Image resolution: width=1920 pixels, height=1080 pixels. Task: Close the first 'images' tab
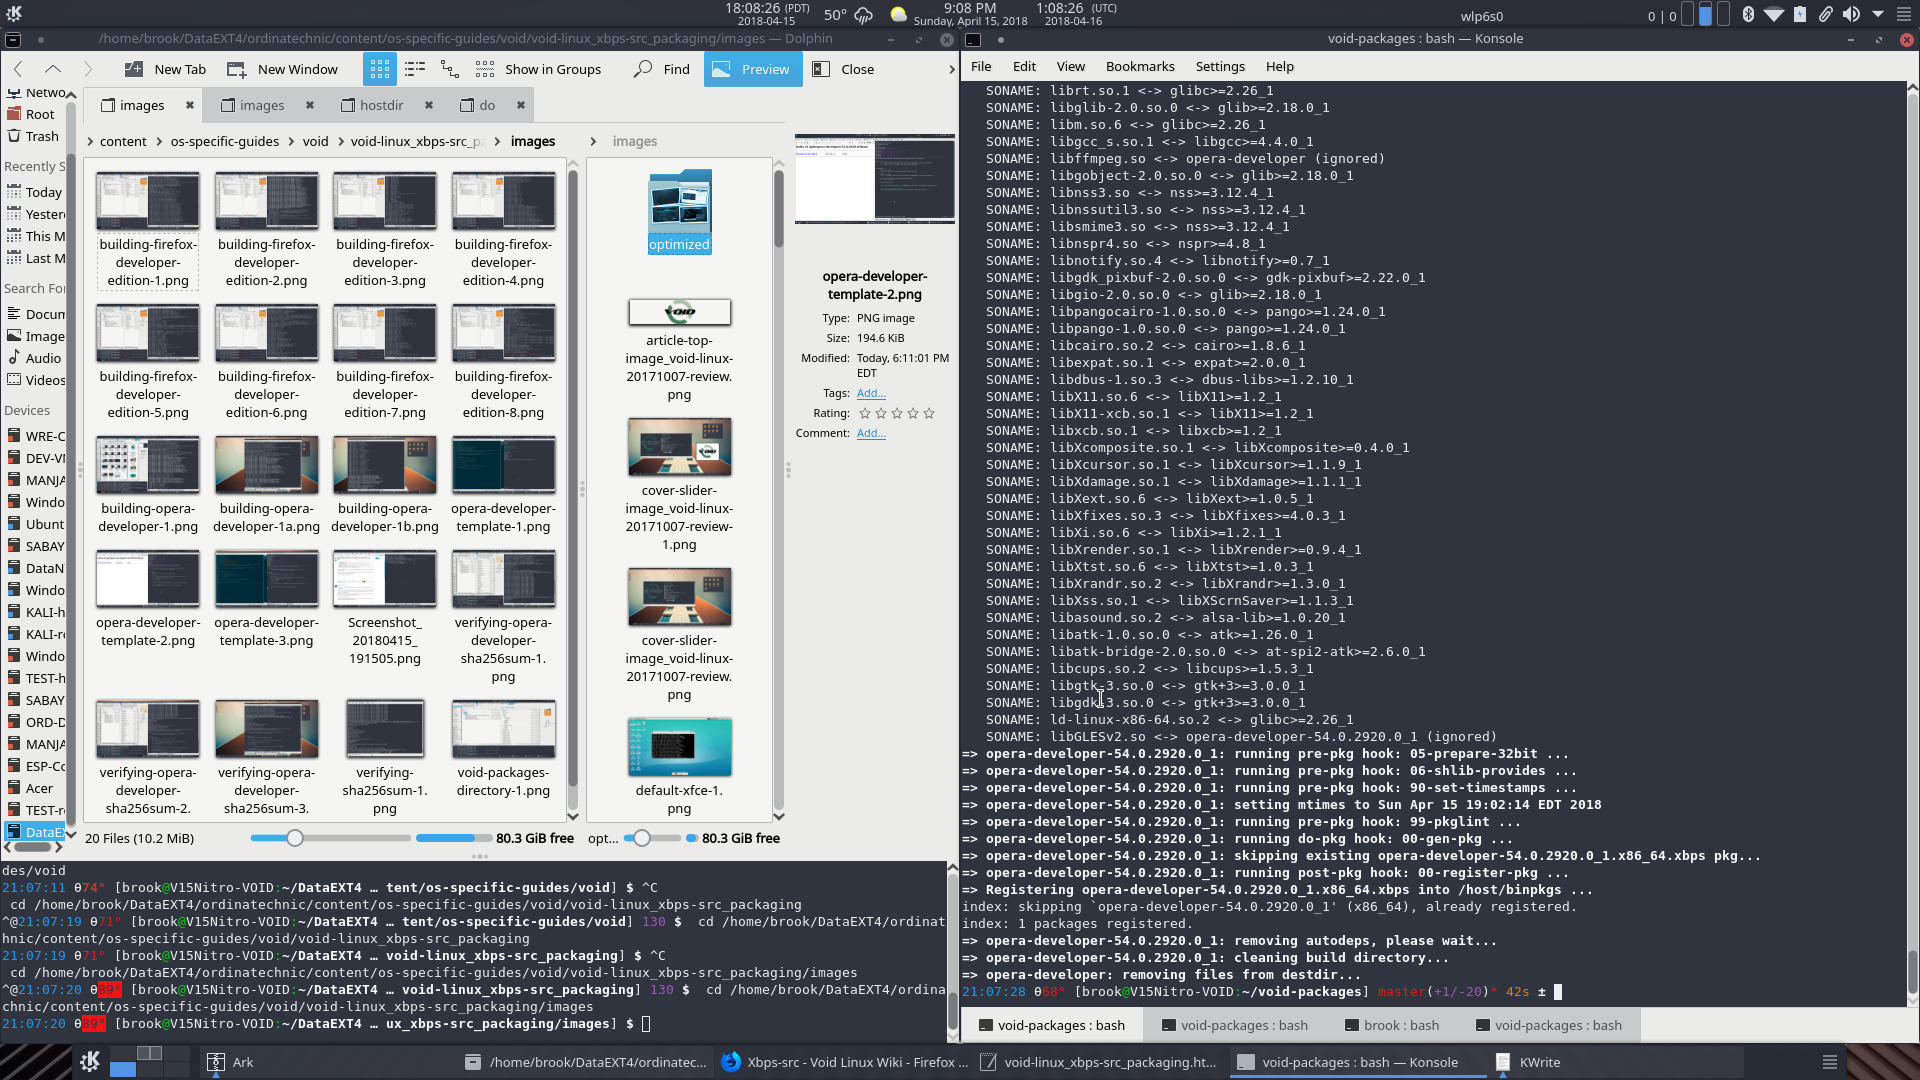pyautogui.click(x=189, y=105)
